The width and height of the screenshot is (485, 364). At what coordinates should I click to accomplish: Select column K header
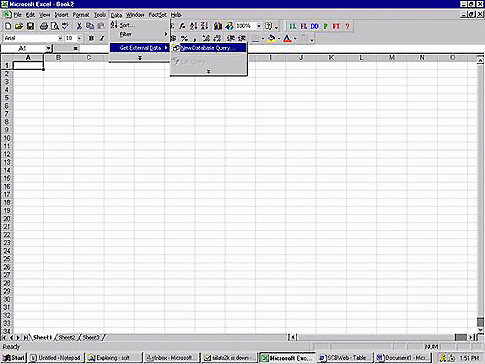point(331,58)
